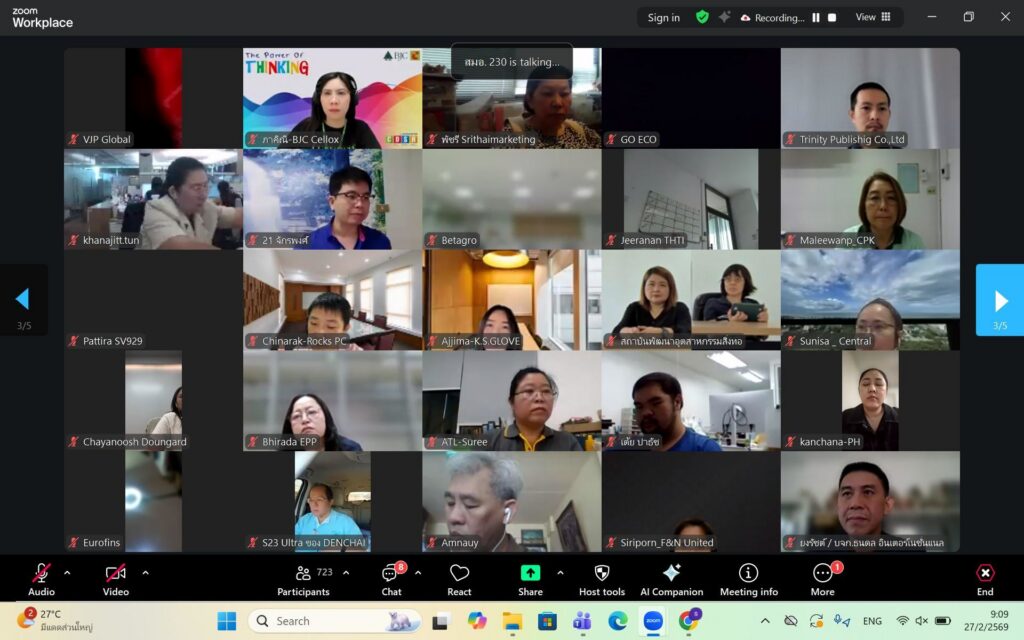Viewport: 1024px width, 640px height.
Task: Show Meeting info
Action: tap(748, 580)
